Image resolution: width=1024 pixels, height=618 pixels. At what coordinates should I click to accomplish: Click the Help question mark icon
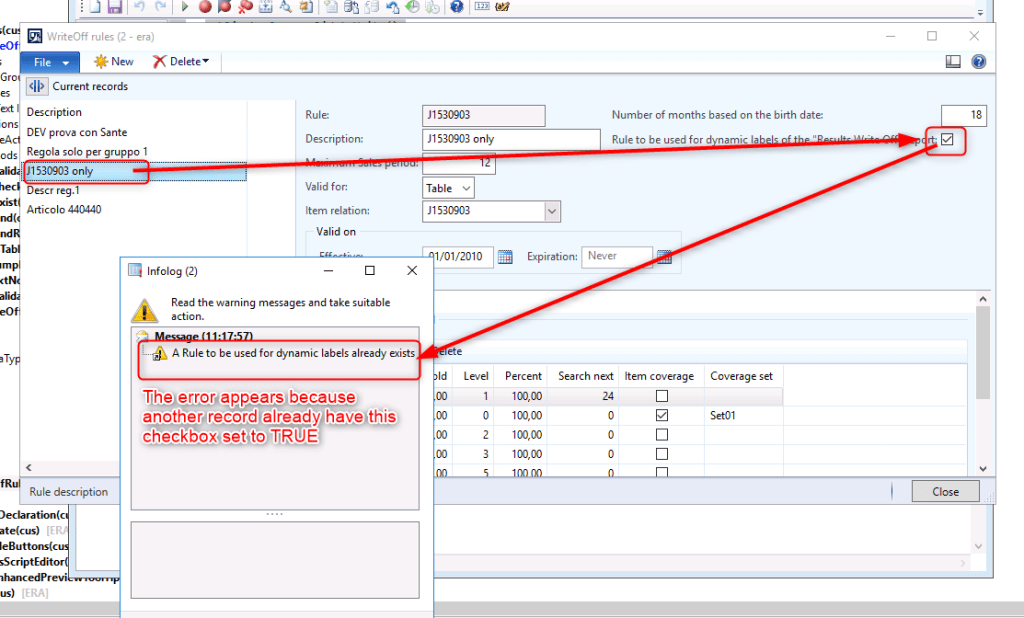978,62
